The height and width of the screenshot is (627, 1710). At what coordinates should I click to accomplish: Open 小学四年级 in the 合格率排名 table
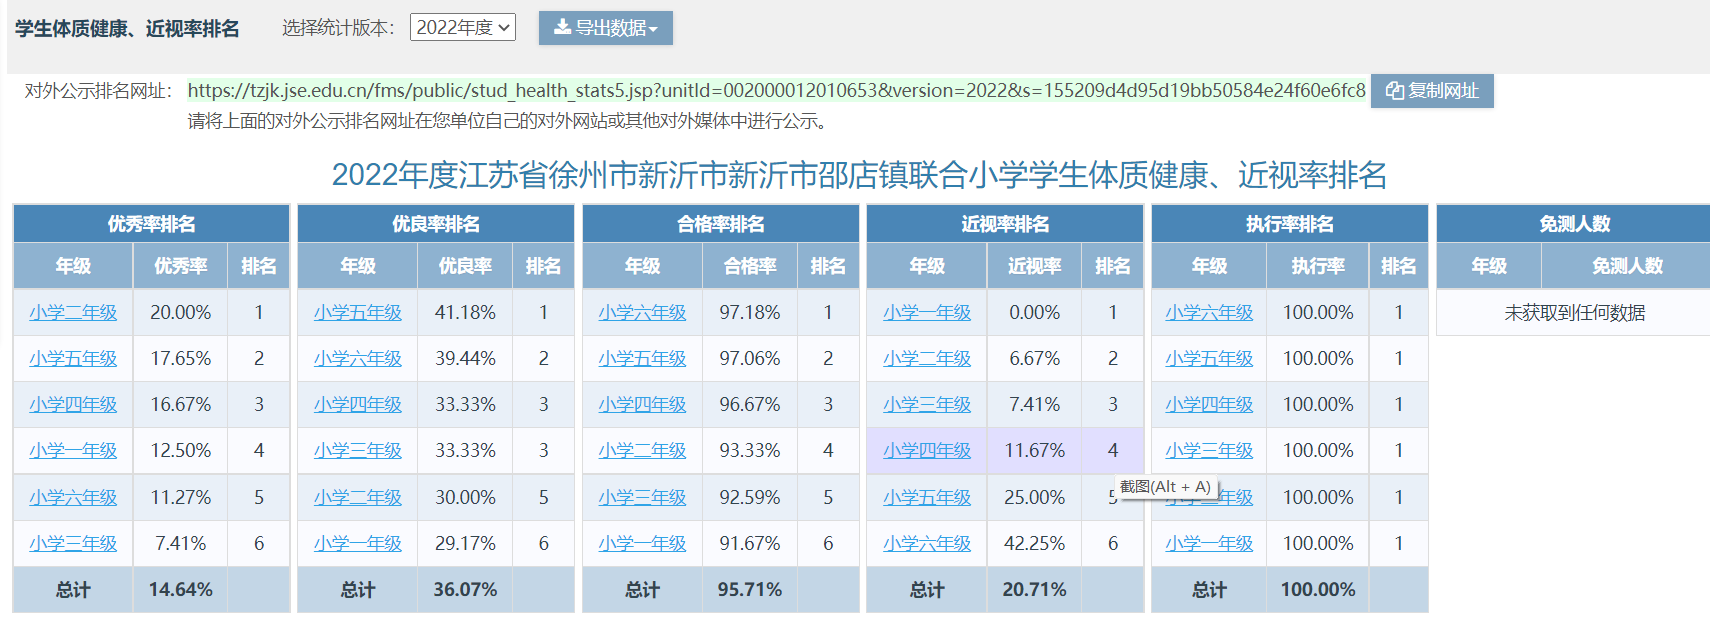coord(643,404)
